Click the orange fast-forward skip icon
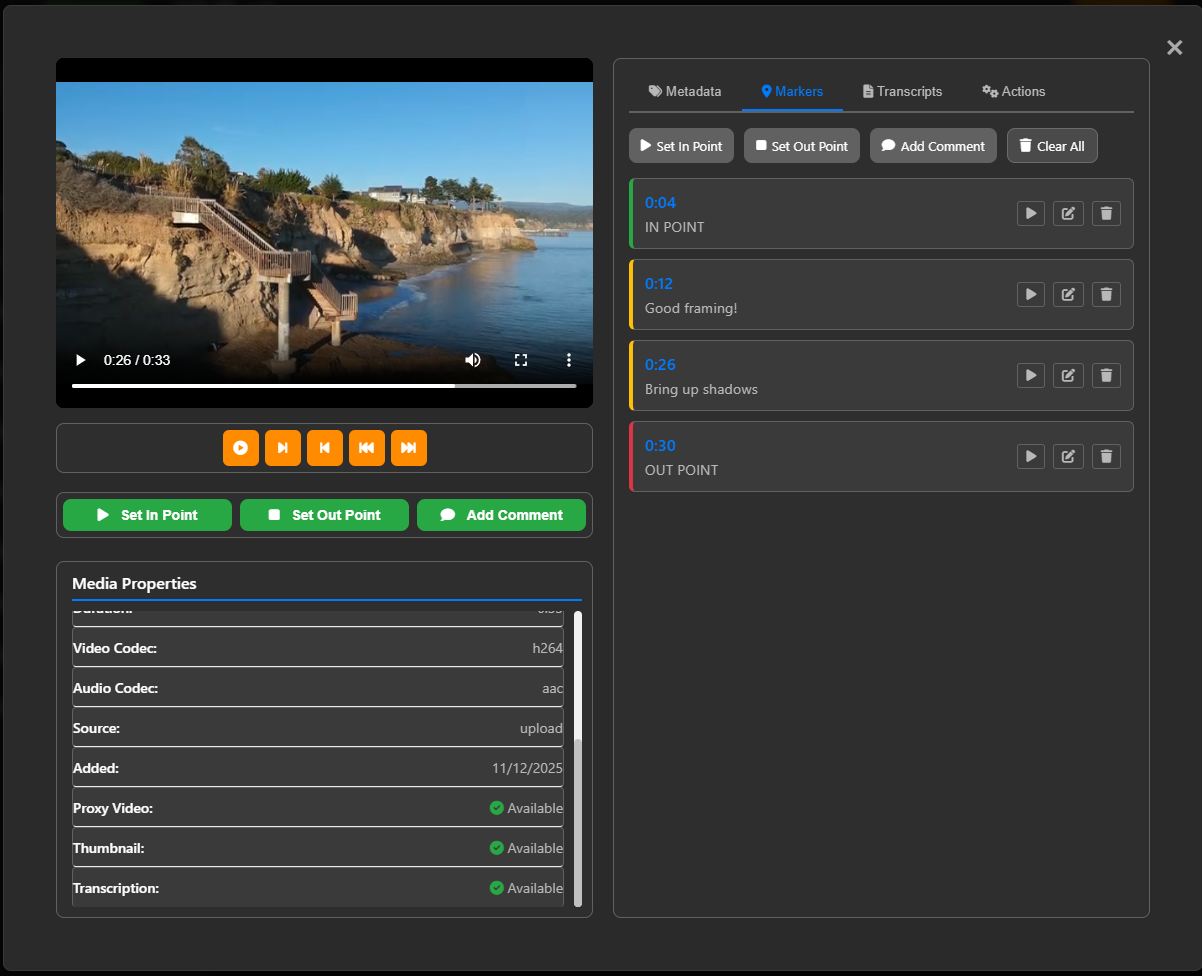 [x=409, y=448]
